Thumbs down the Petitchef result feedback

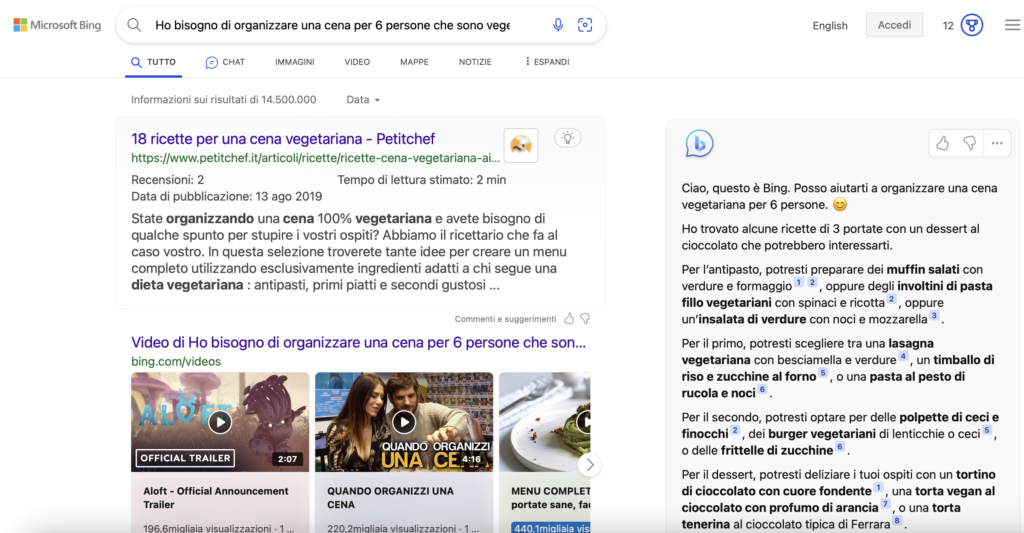pos(585,319)
